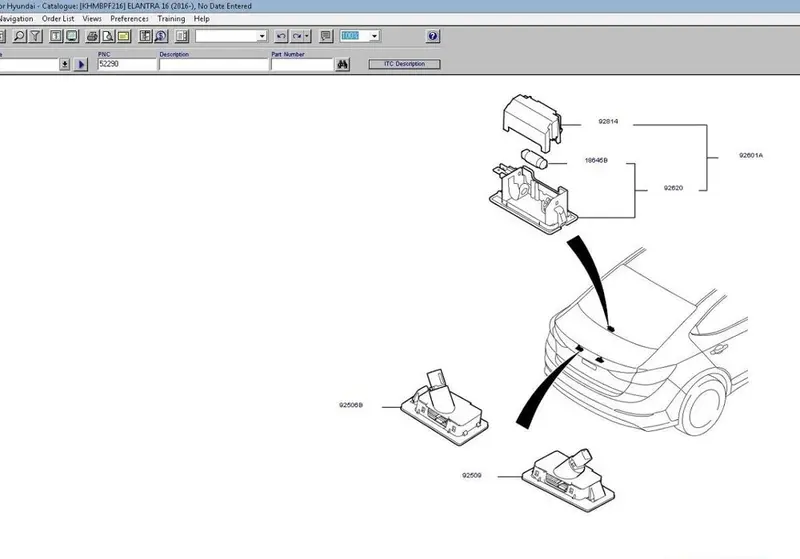Image resolution: width=800 pixels, height=559 pixels.
Task: Click the license lamp illustration near 92506B
Action: pyautogui.click(x=444, y=408)
